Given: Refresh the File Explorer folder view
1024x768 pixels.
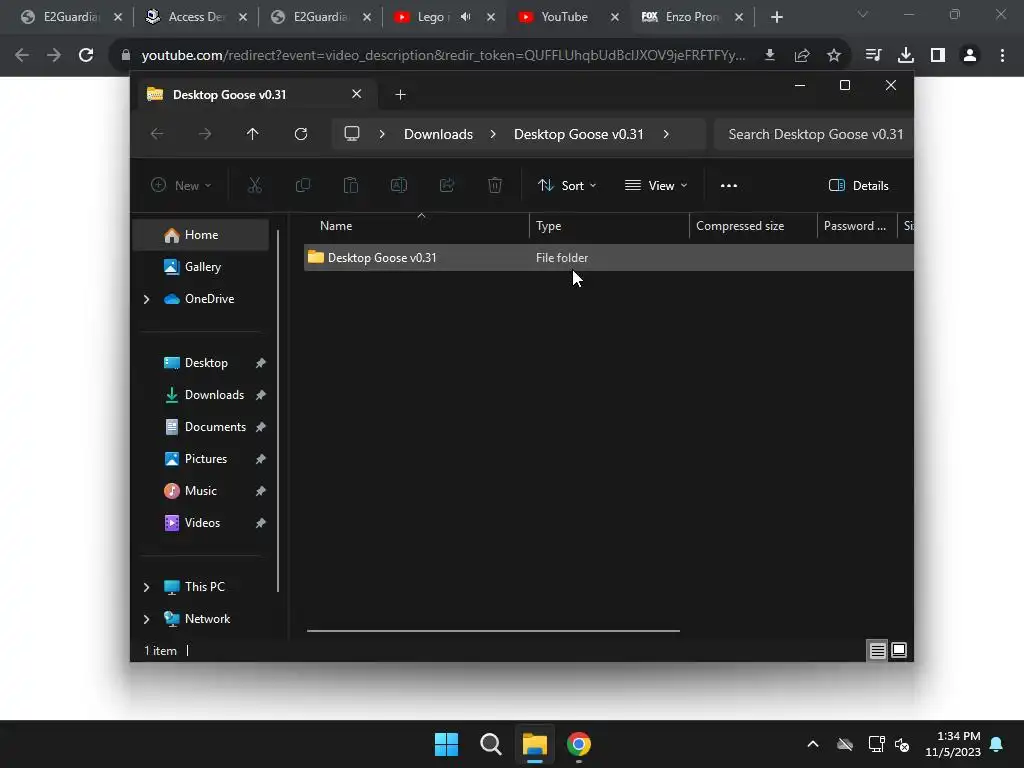Looking at the screenshot, I should [x=301, y=134].
